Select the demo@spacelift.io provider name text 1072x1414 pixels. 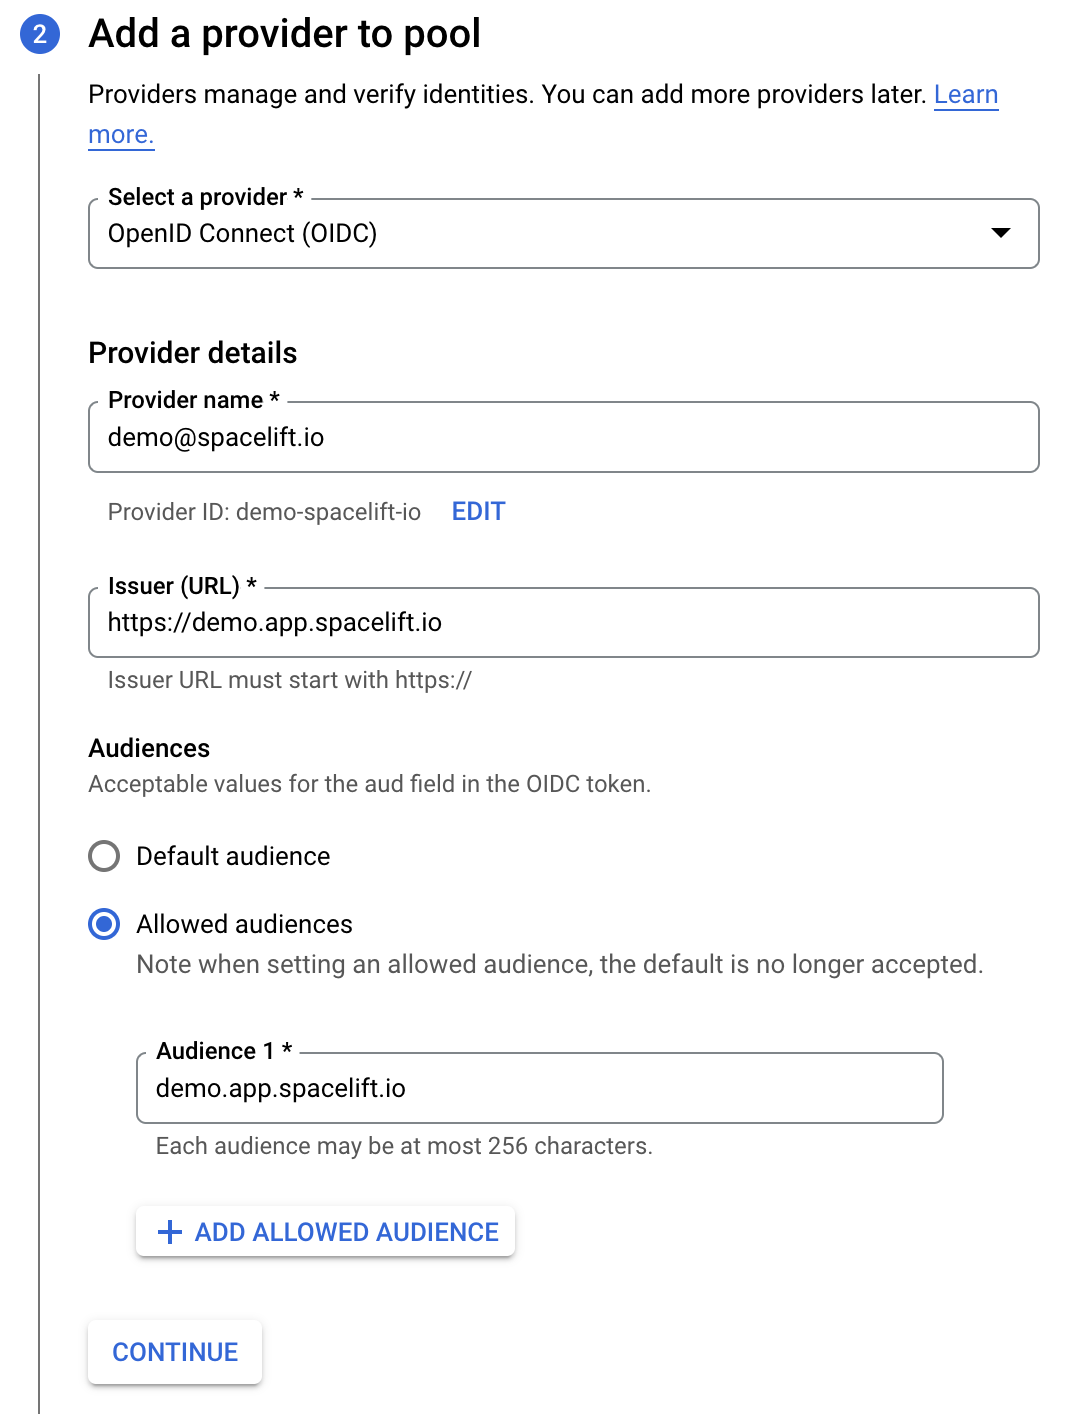[x=216, y=437]
